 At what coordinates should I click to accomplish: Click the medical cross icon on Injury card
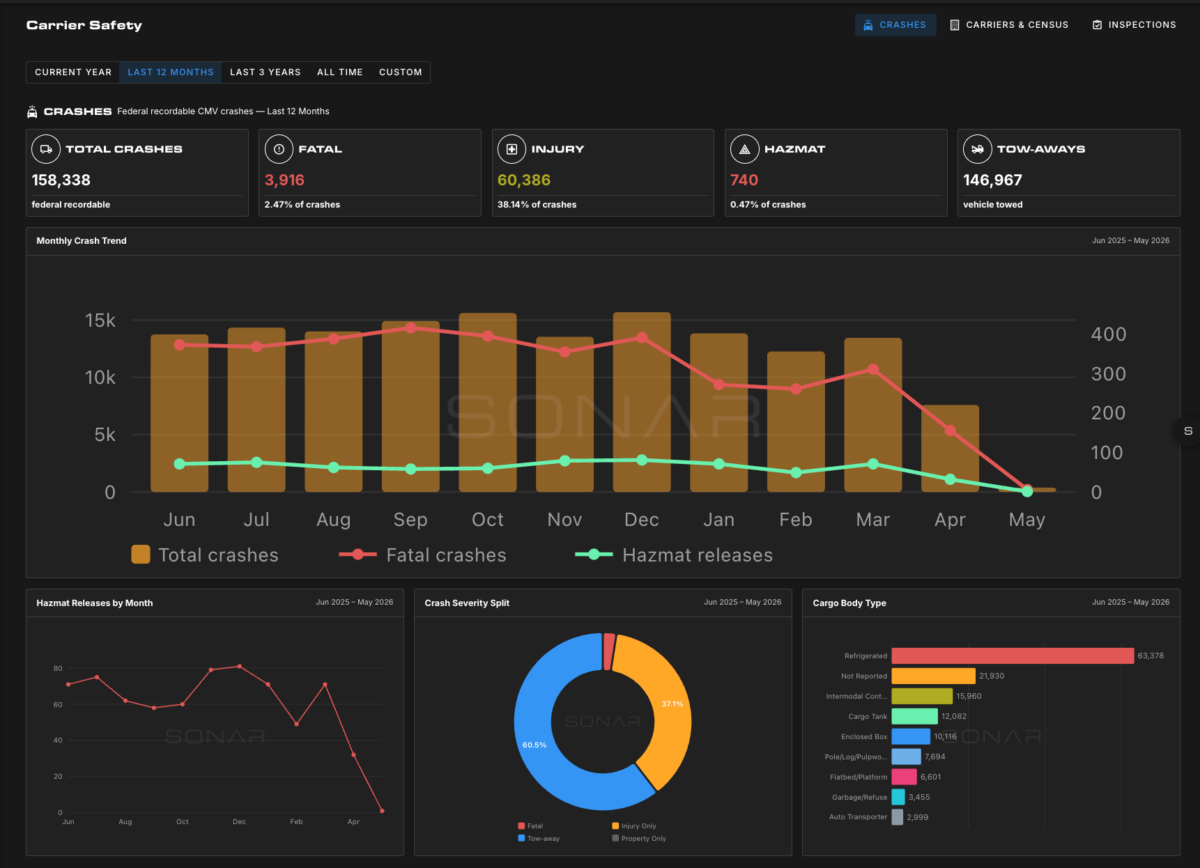511,149
